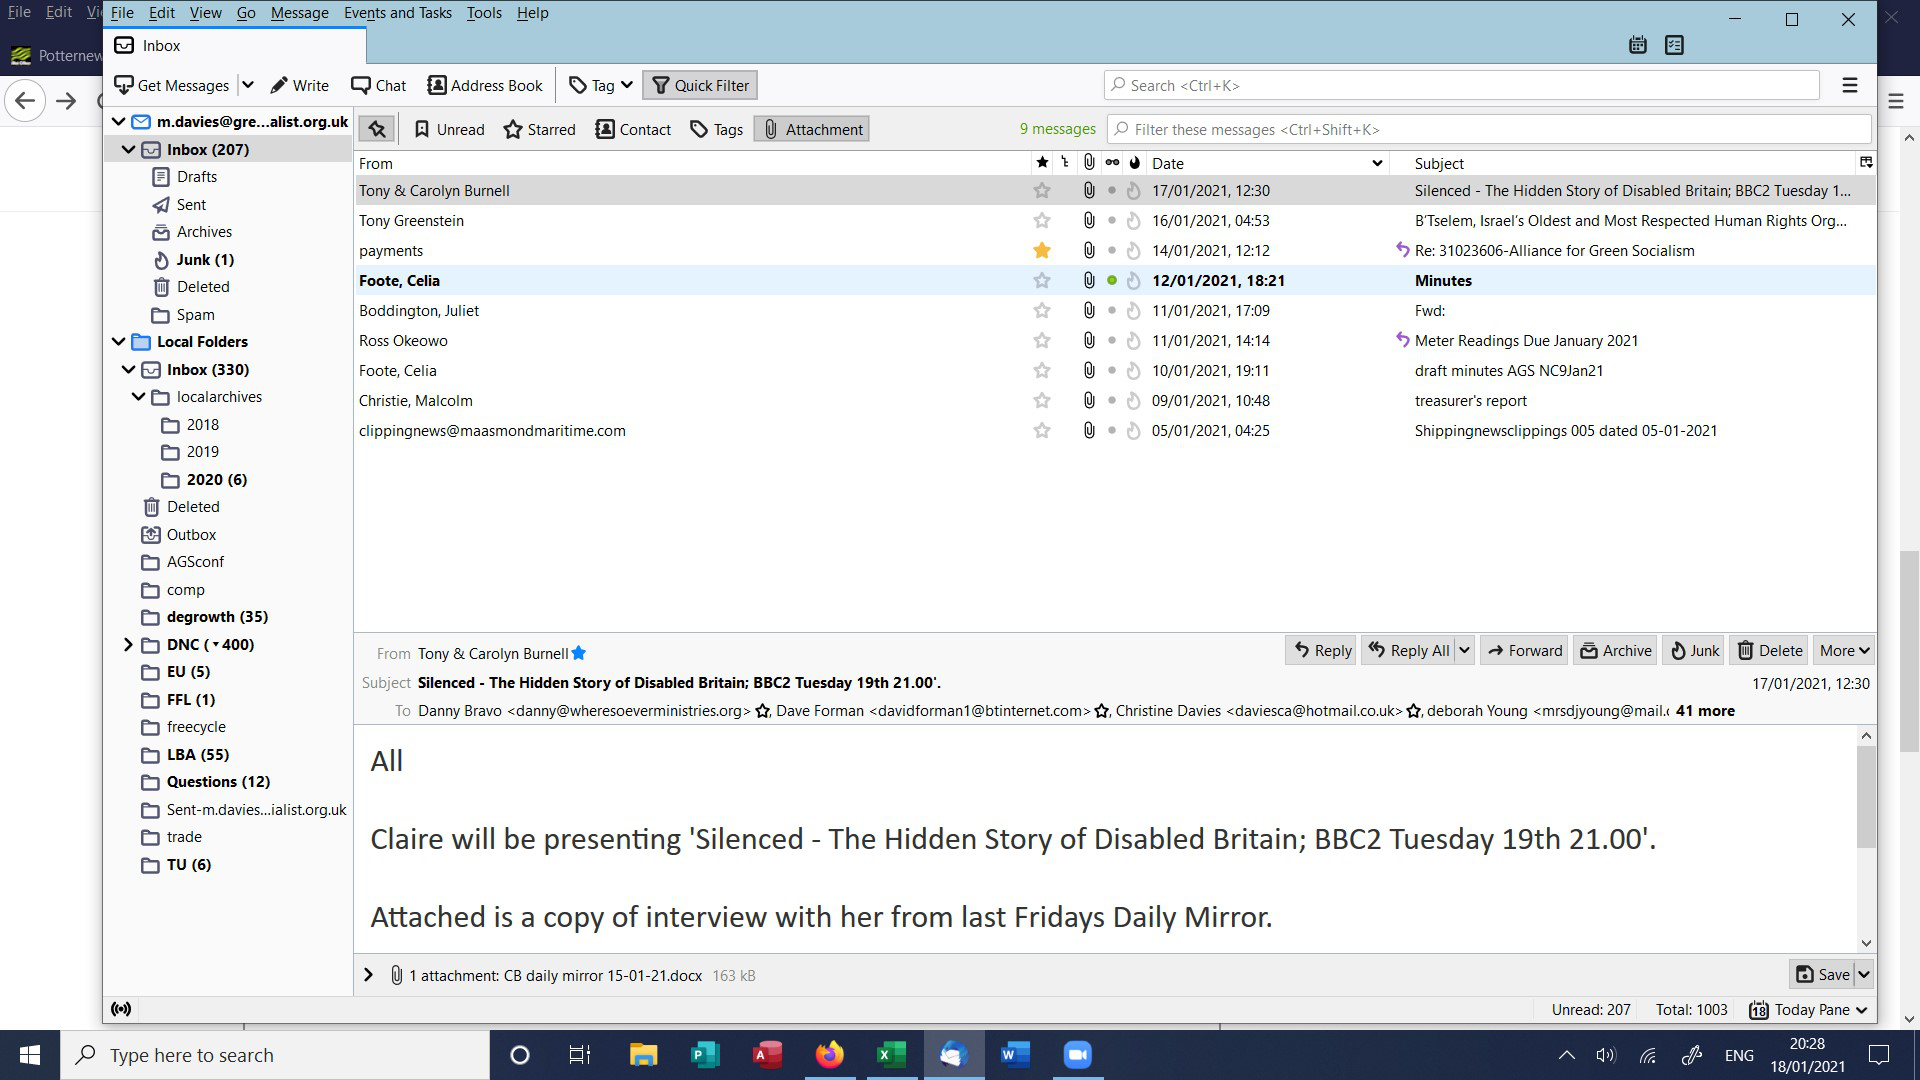Expand the attachment list chevron
The width and height of the screenshot is (1920, 1080).
[x=368, y=974]
